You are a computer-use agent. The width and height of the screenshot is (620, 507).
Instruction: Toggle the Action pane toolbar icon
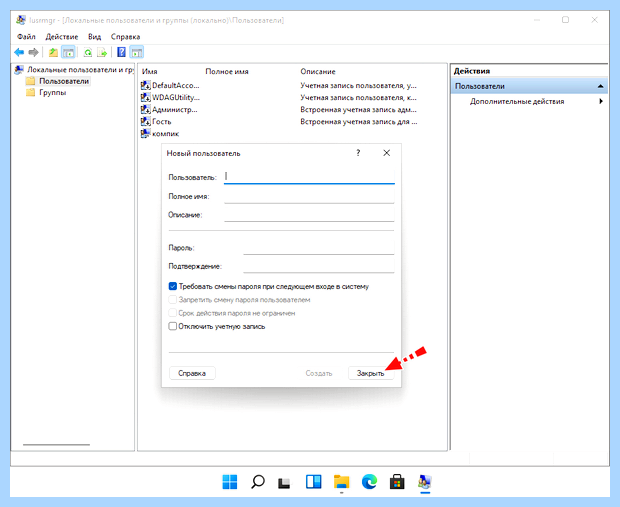(x=136, y=52)
